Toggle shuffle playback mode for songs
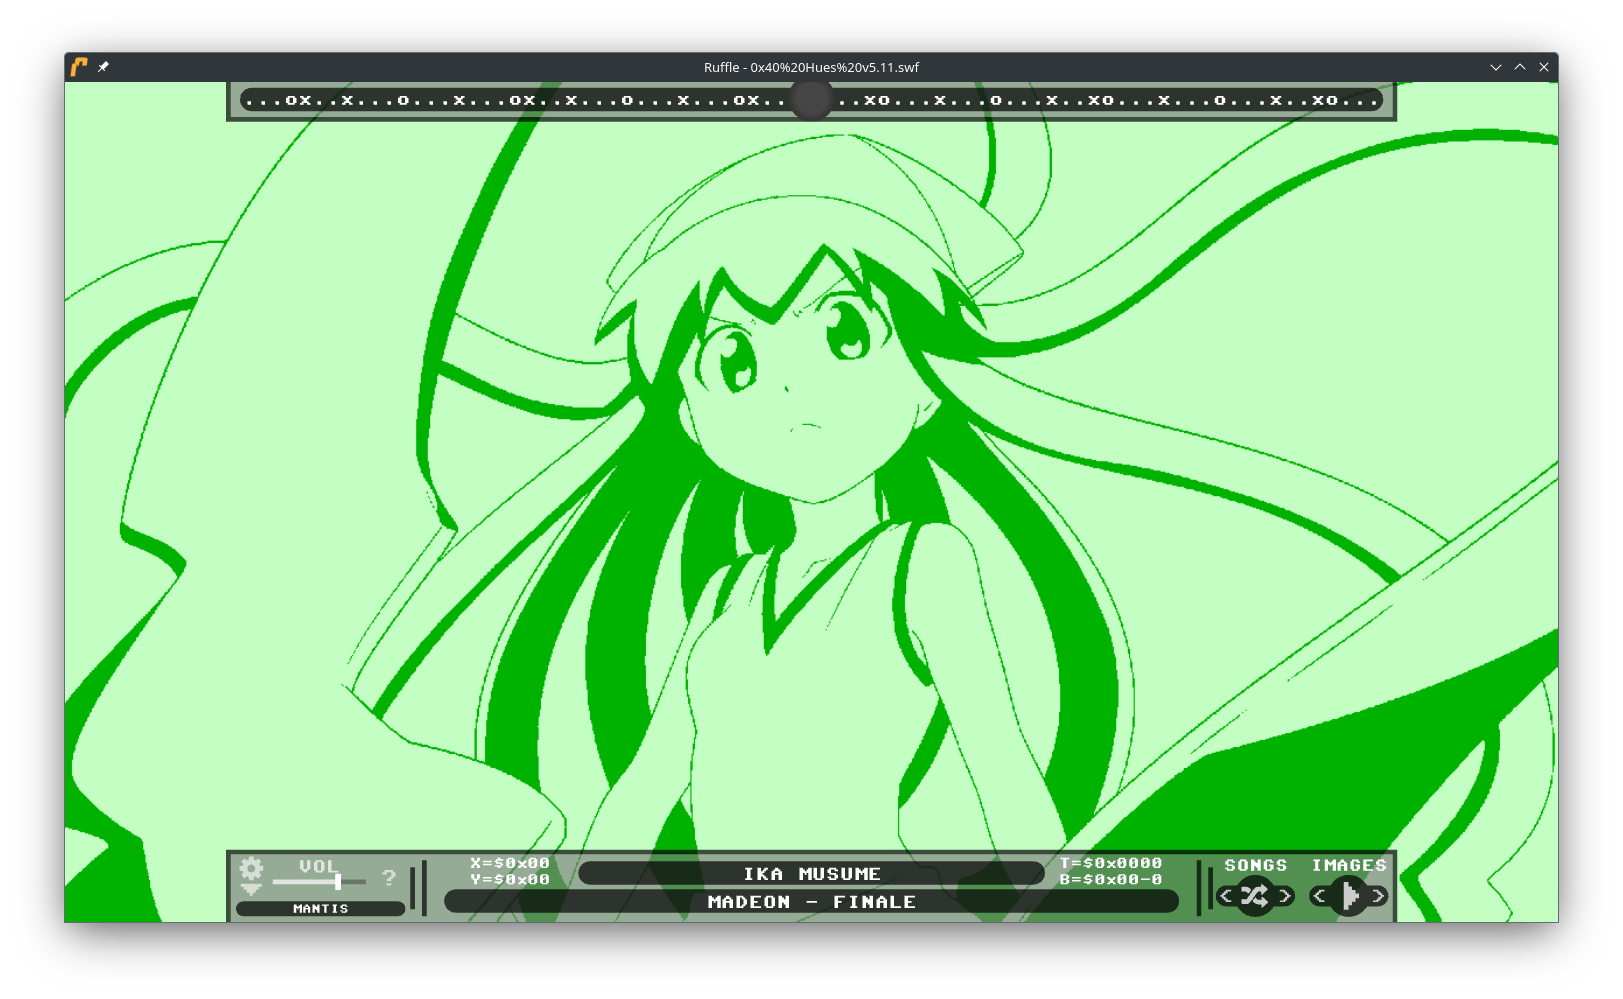Screen dimensions: 1623x999 1255,895
